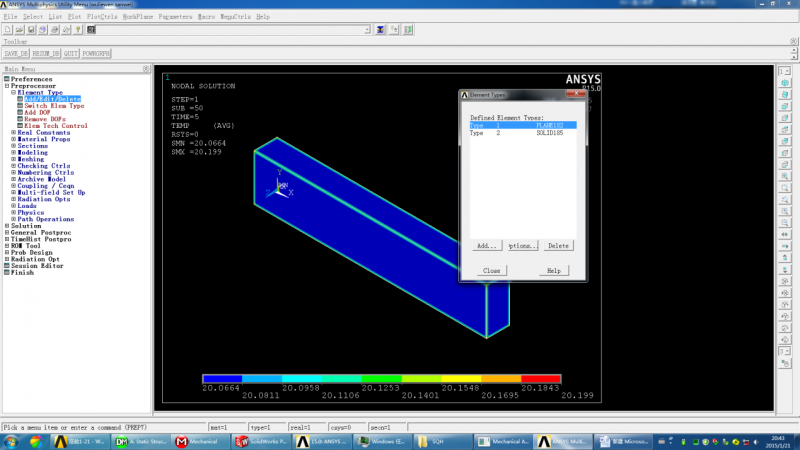
Task: Expand General Postproc in the main menu
Action: click(7, 232)
